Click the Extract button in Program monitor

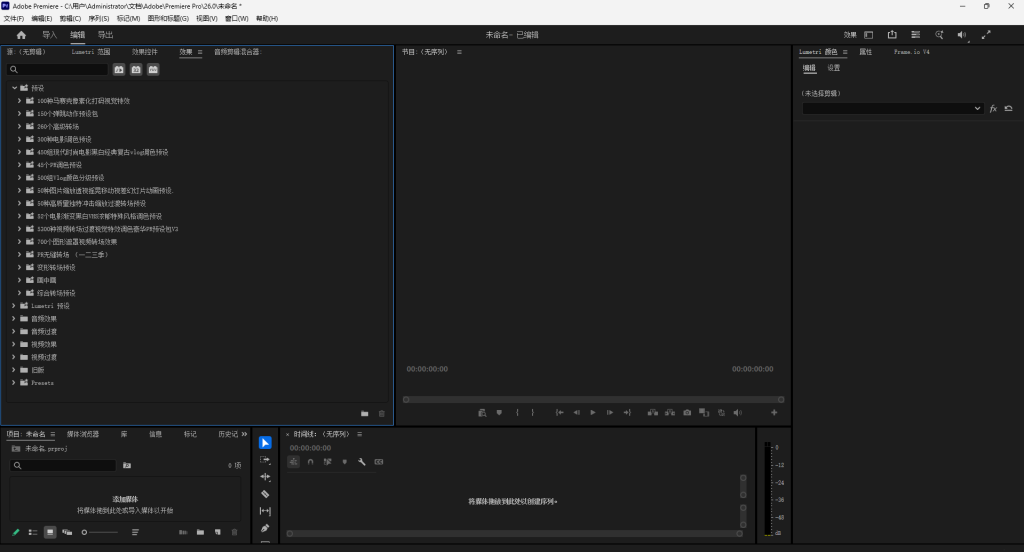pos(670,412)
